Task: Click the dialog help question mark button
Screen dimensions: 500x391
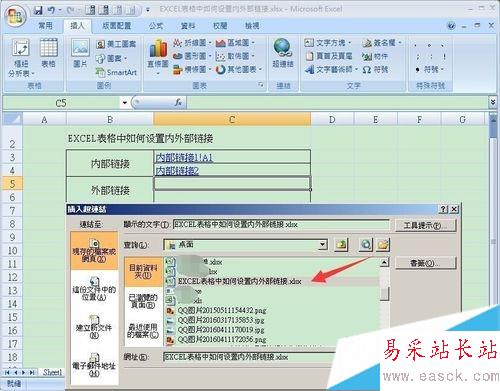Action: 443,209
